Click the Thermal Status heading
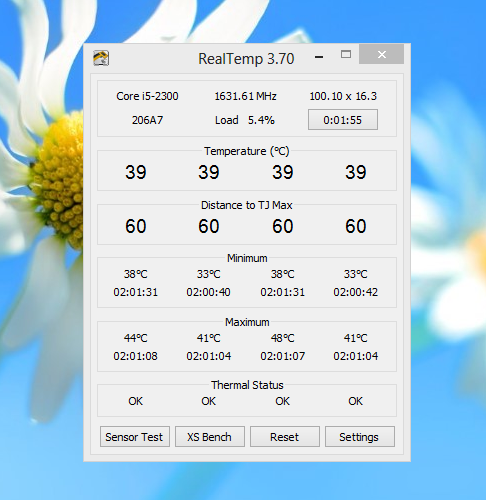The height and width of the screenshot is (500, 486). [247, 385]
